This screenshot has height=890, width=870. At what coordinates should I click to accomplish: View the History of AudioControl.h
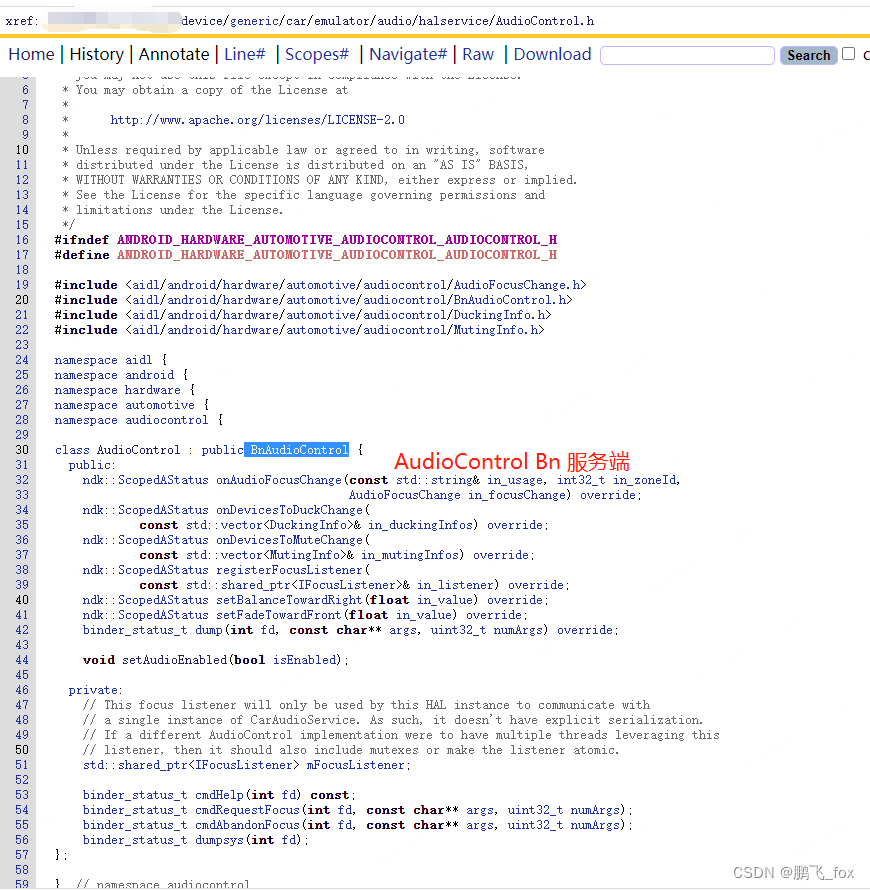click(96, 54)
